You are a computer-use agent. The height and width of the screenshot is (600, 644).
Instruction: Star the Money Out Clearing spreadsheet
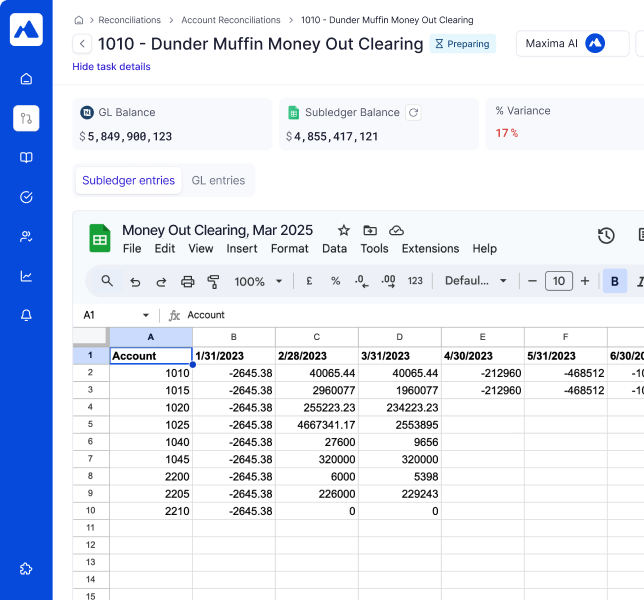coord(344,230)
